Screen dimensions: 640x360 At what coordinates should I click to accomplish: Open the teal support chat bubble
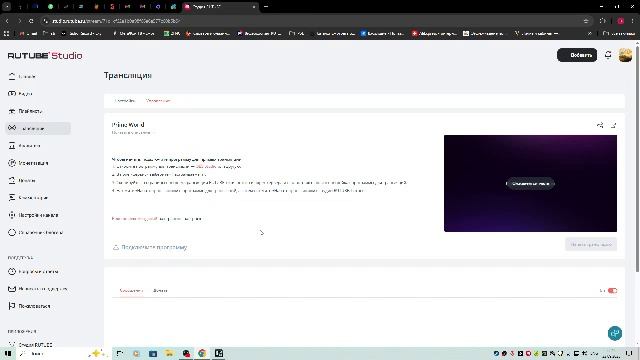[615, 333]
